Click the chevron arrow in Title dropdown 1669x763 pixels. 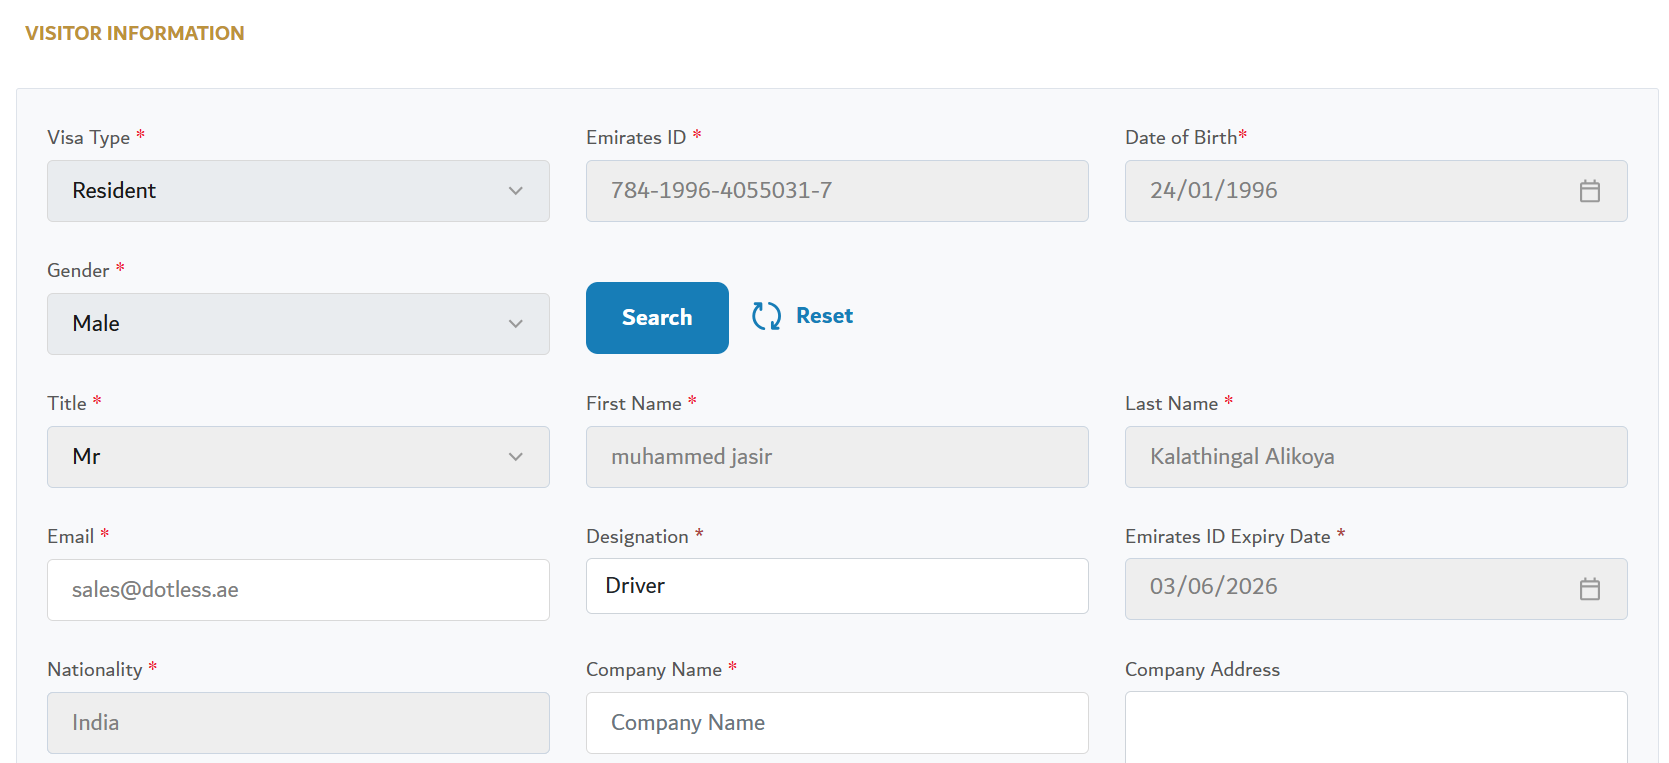click(x=515, y=457)
